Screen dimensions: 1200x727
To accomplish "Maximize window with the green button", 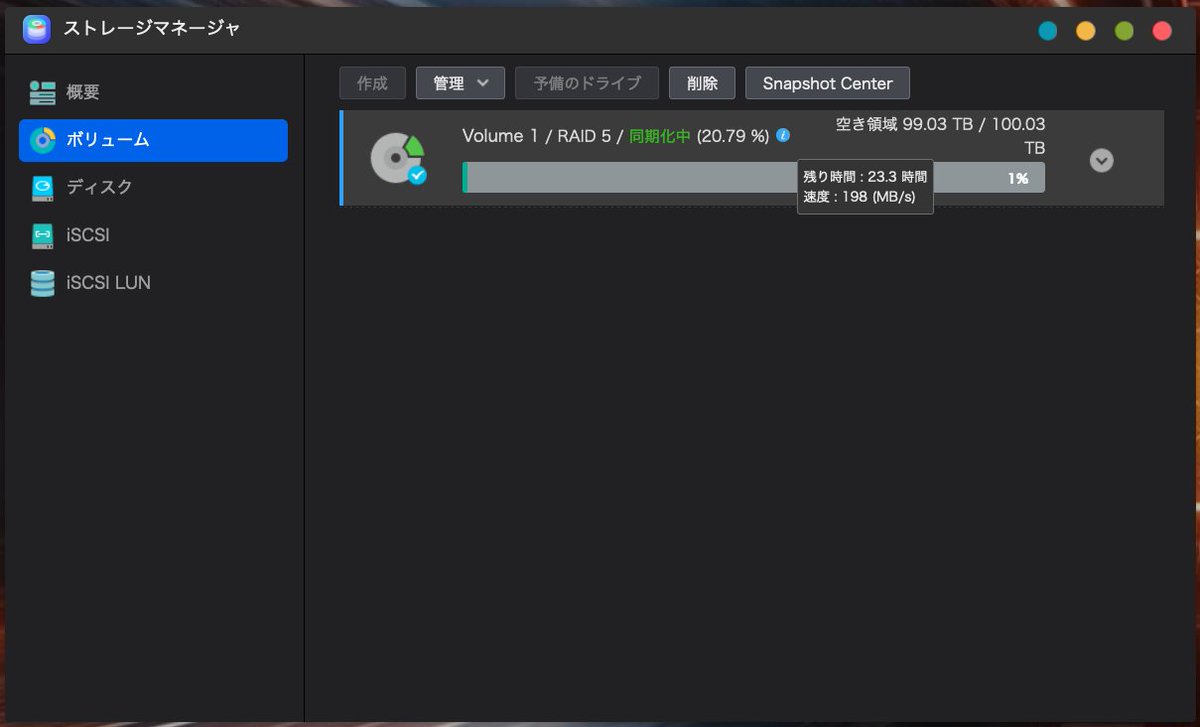I will [x=1124, y=31].
